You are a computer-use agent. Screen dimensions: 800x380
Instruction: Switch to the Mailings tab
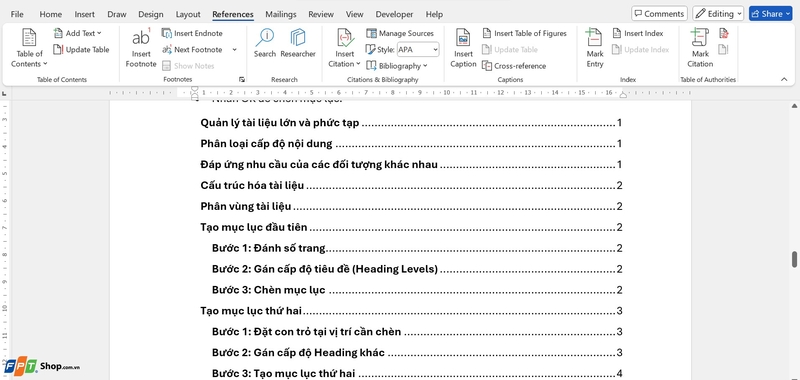pos(282,14)
